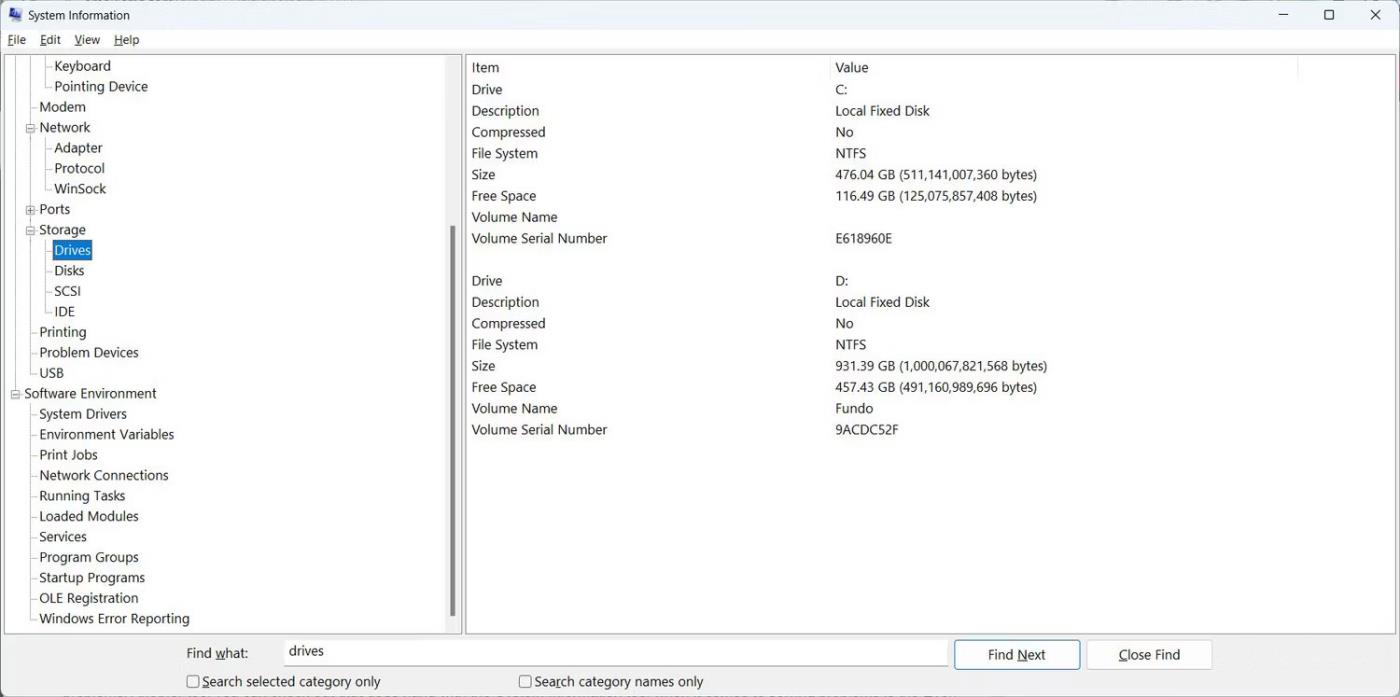Select Program Groups tree item
The height and width of the screenshot is (697, 1400).
[x=89, y=558]
